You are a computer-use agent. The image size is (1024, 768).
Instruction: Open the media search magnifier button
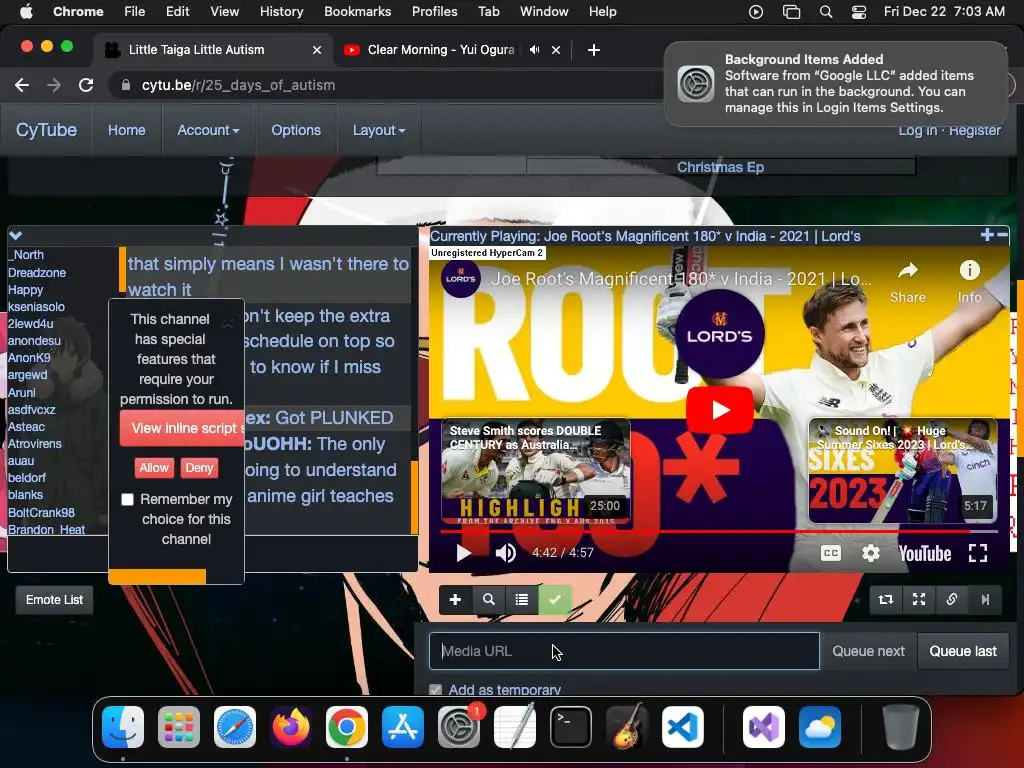pos(488,600)
